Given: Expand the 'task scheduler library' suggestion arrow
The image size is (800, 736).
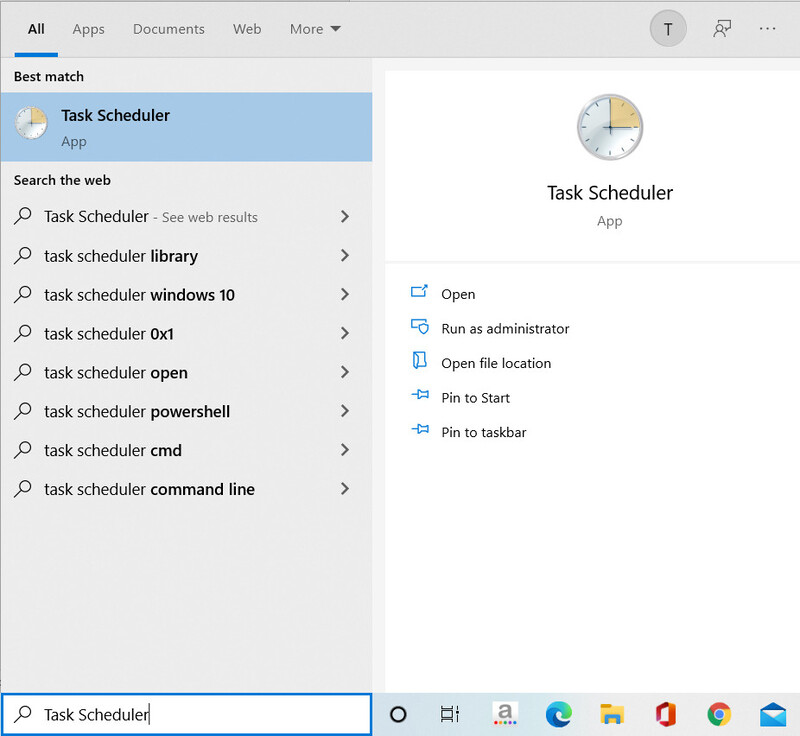Looking at the screenshot, I should (345, 256).
